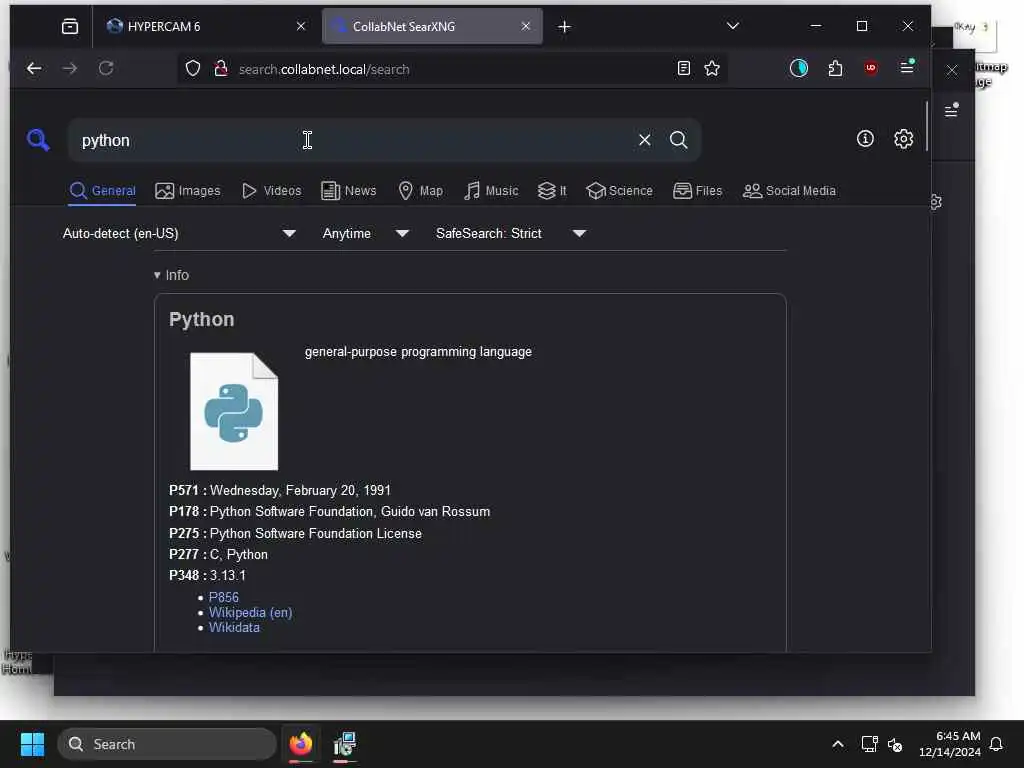The image size is (1024, 768).
Task: Click the version '3.13.1' value
Action: 227,575
